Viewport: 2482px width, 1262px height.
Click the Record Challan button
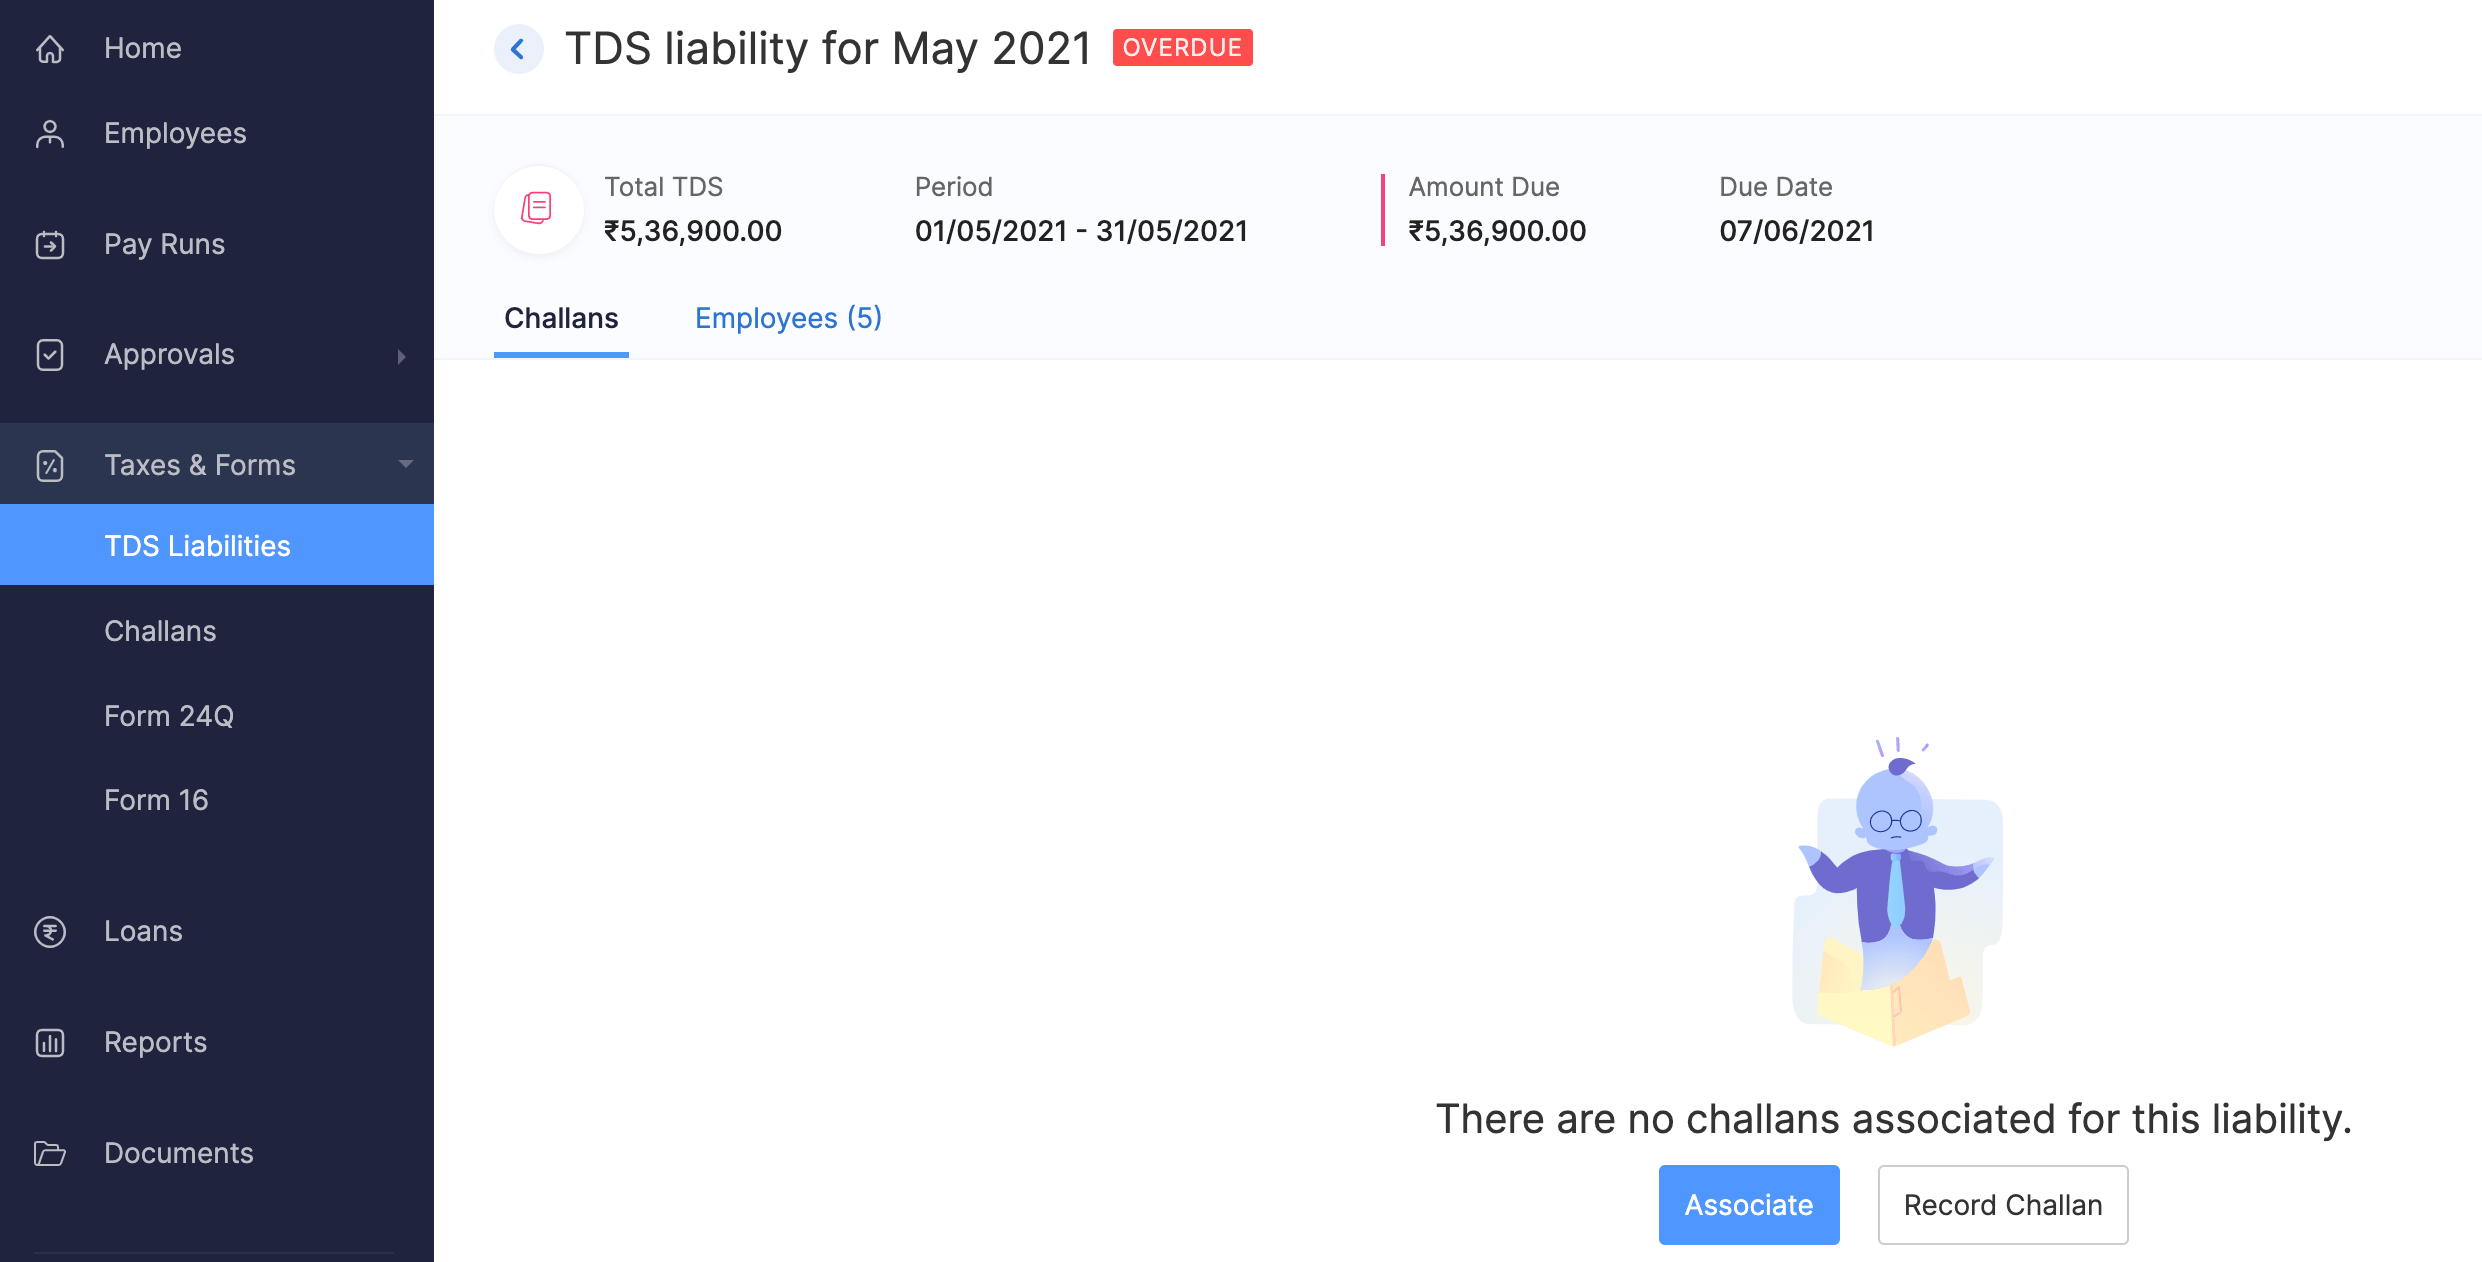(x=2002, y=1204)
